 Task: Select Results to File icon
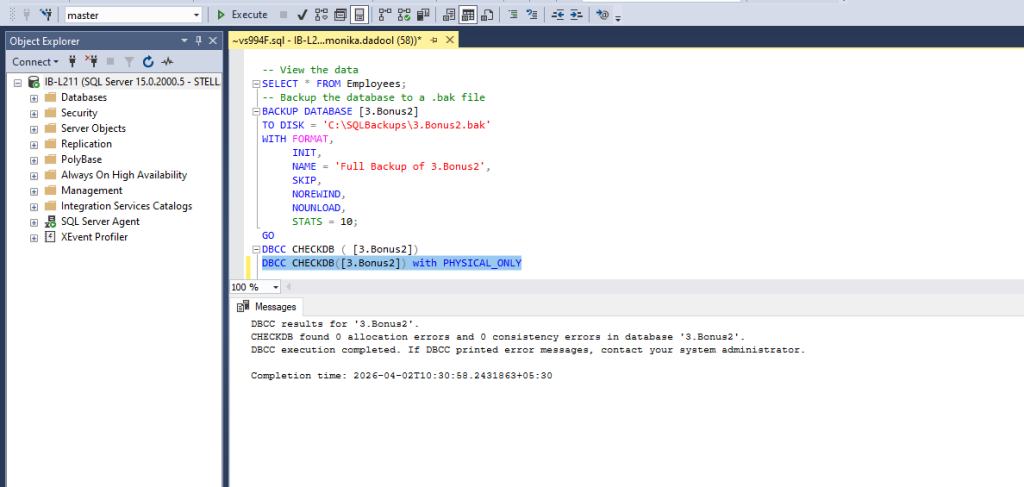tap(487, 14)
